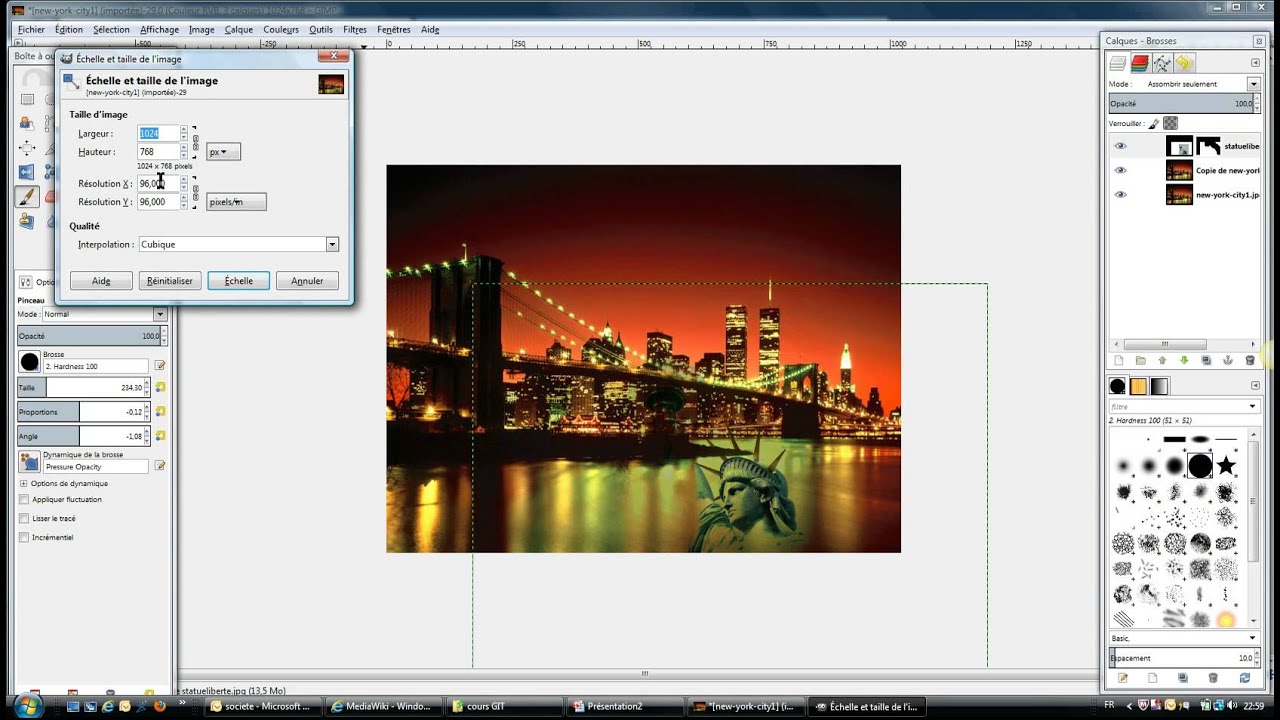This screenshot has width=1280, height=720.
Task: Select the Rectangle Select tool
Action: tap(27, 99)
